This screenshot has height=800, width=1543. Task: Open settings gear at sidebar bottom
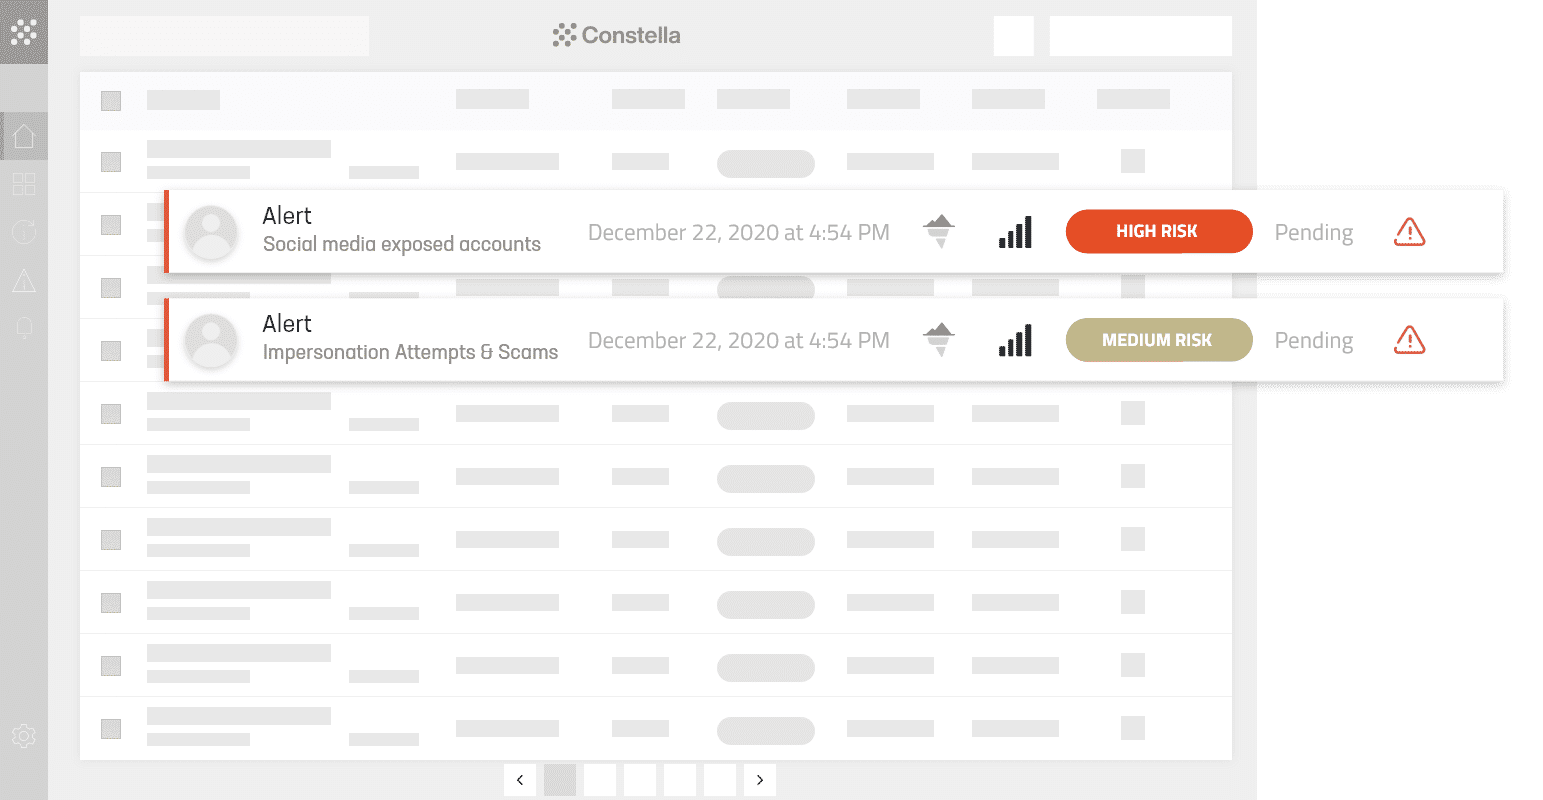[x=24, y=737]
